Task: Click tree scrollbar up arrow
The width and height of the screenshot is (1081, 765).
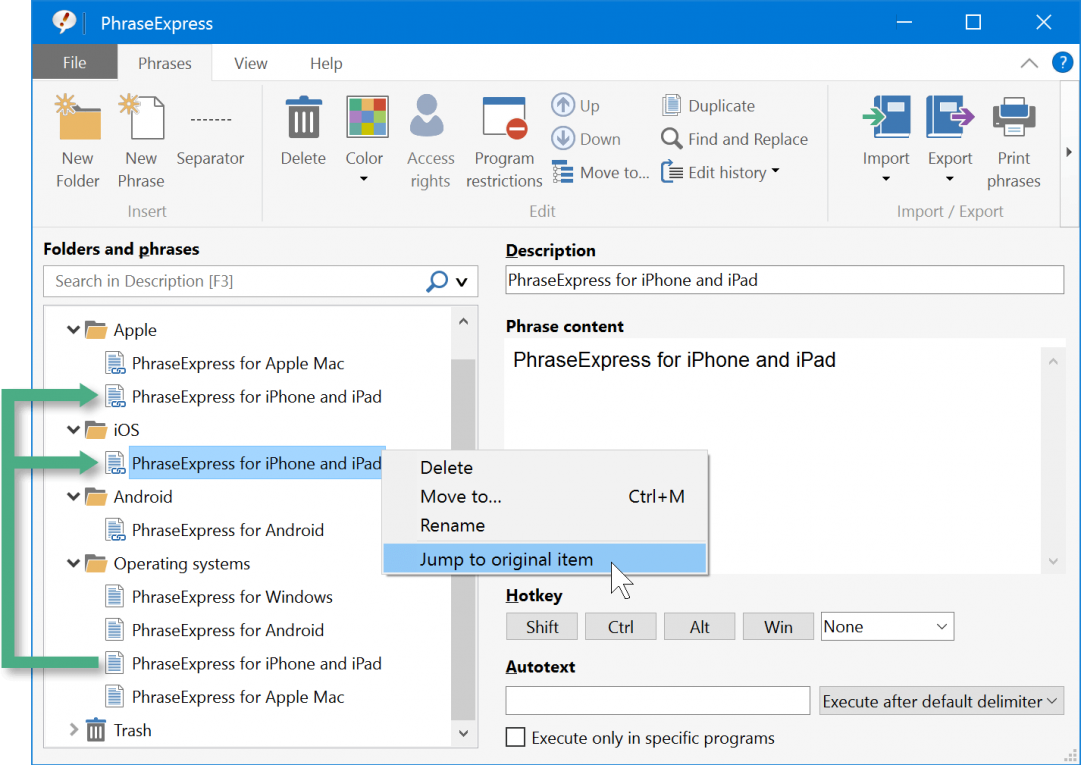Action: coord(463,321)
